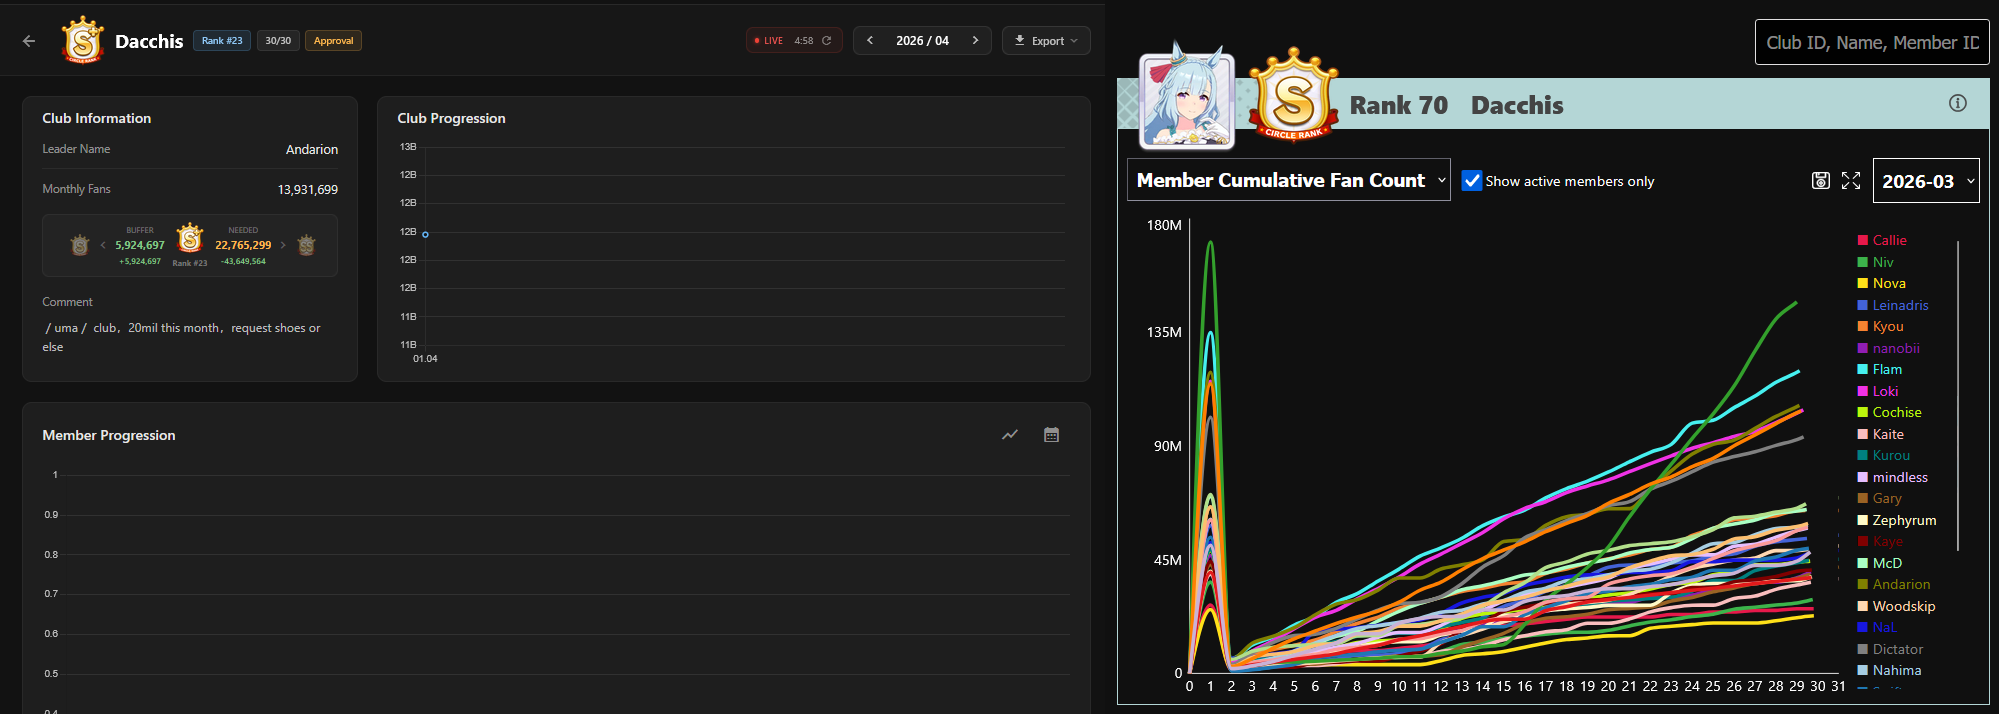Open Member Progression calendar view
This screenshot has width=1999, height=714.
[x=1051, y=435]
